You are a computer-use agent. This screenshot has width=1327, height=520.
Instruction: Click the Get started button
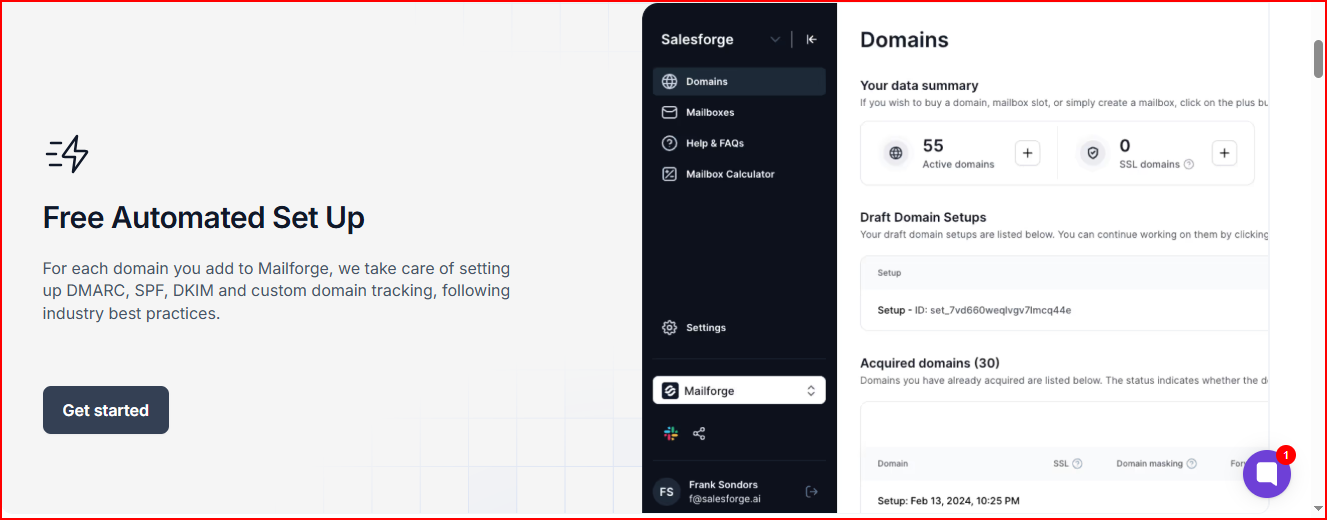coord(106,410)
